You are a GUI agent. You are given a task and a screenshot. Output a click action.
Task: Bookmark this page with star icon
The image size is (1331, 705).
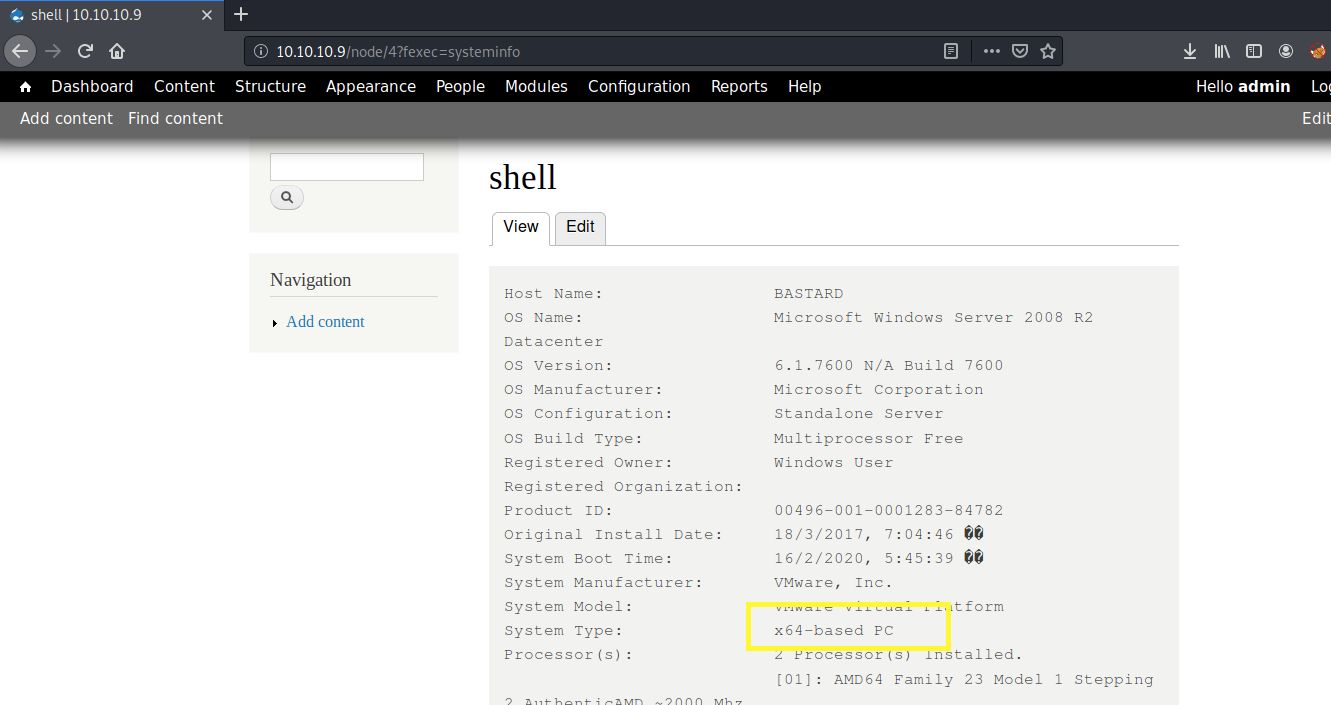pos(1048,51)
